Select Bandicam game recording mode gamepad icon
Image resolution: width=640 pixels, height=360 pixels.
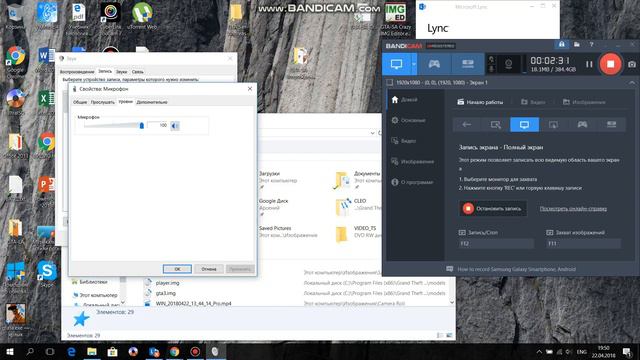tap(434, 64)
